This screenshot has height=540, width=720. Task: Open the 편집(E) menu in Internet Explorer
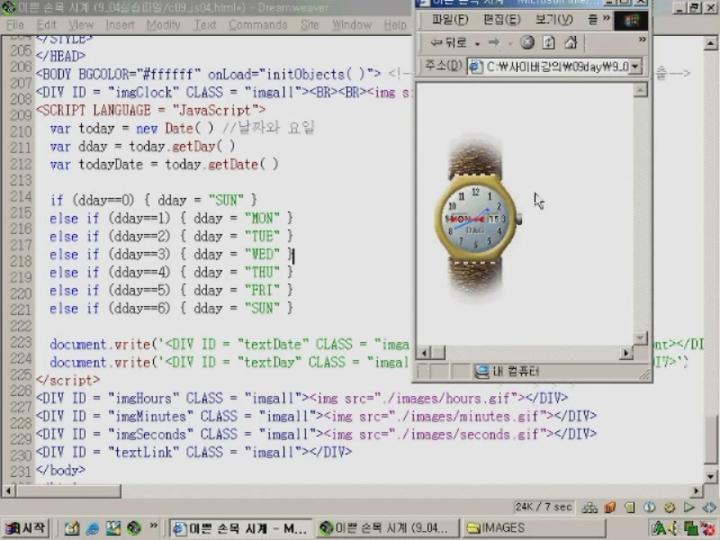click(x=502, y=20)
